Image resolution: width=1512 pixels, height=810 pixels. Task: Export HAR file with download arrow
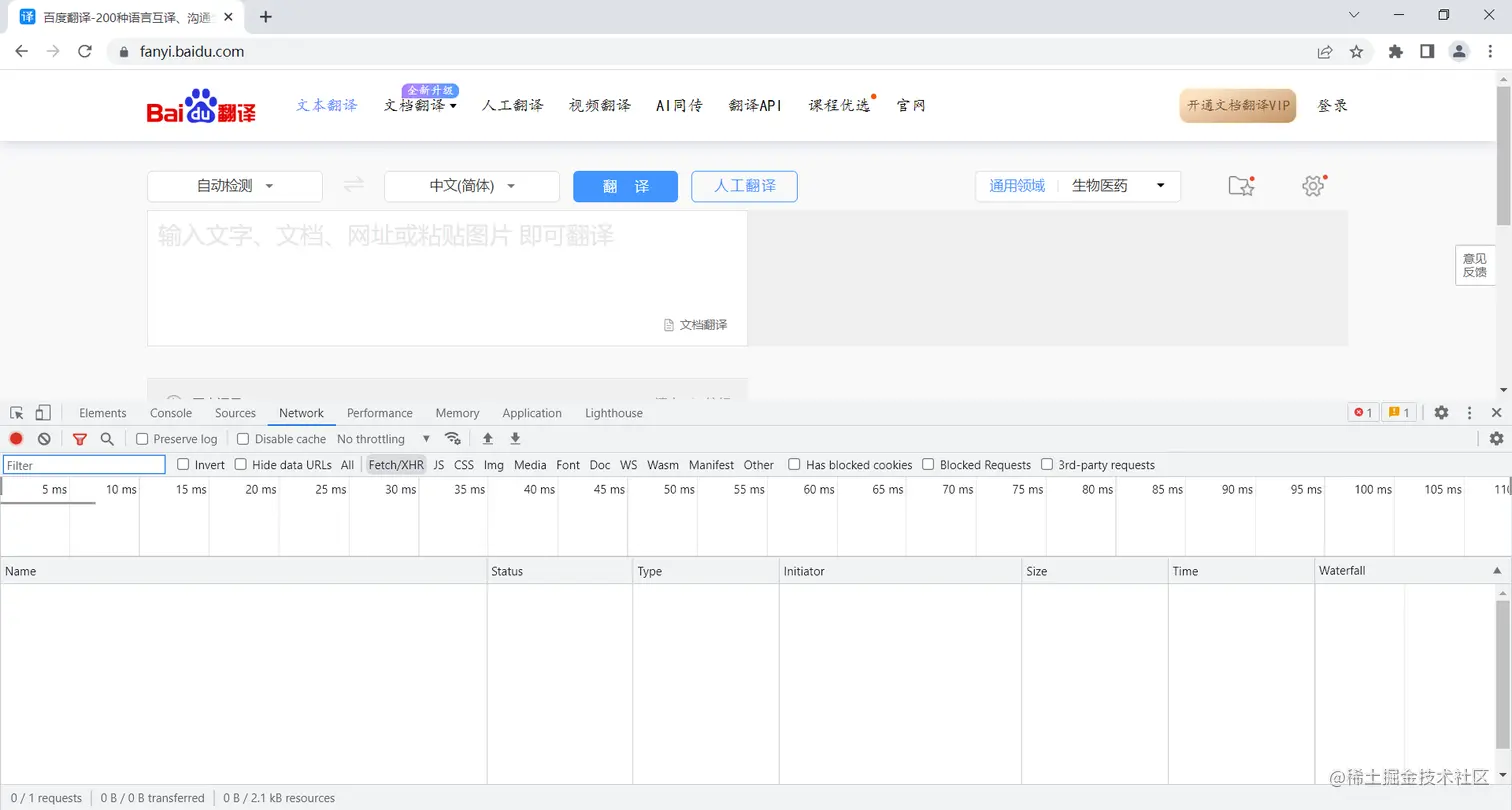515,439
